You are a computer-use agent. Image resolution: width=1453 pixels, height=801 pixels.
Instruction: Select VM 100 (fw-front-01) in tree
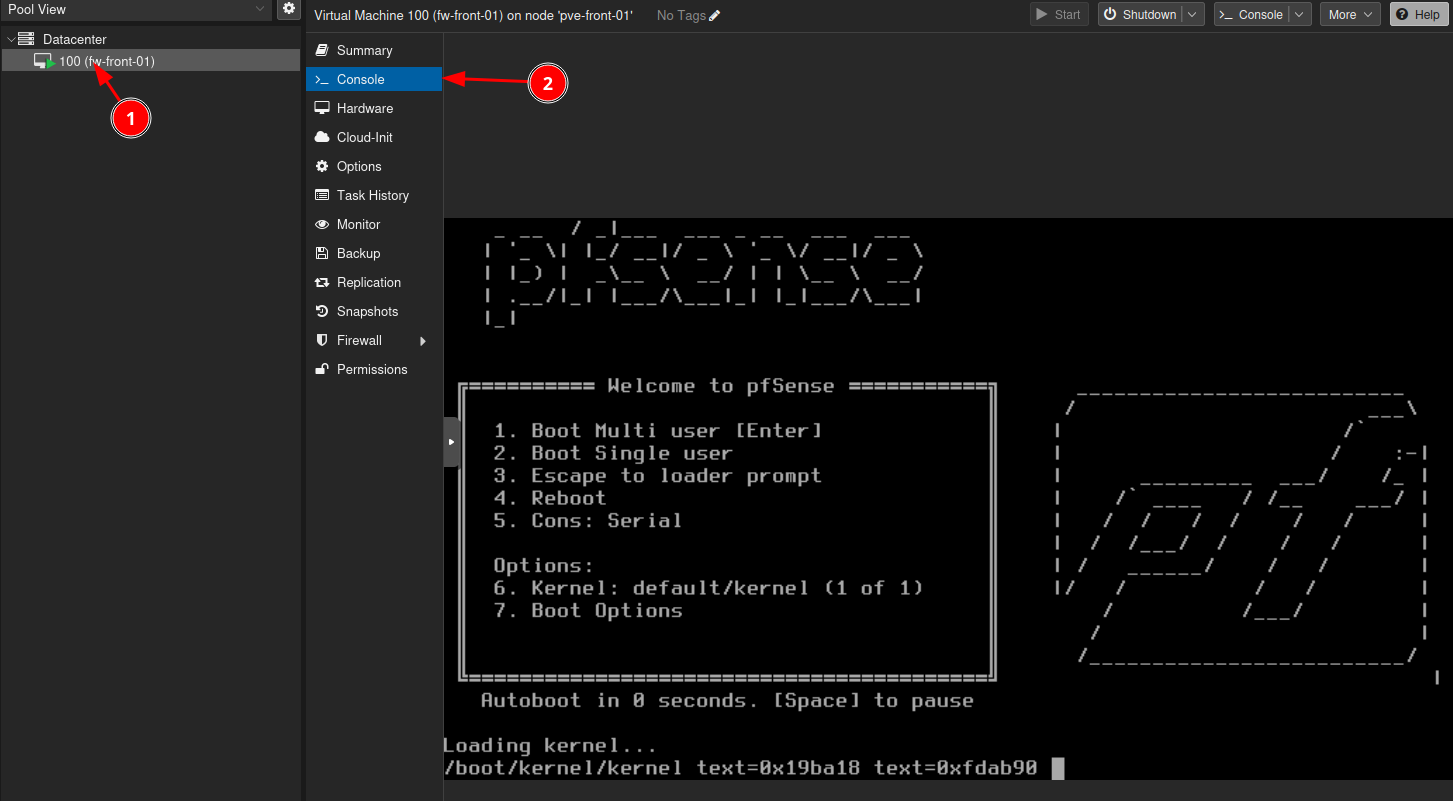click(x=106, y=61)
